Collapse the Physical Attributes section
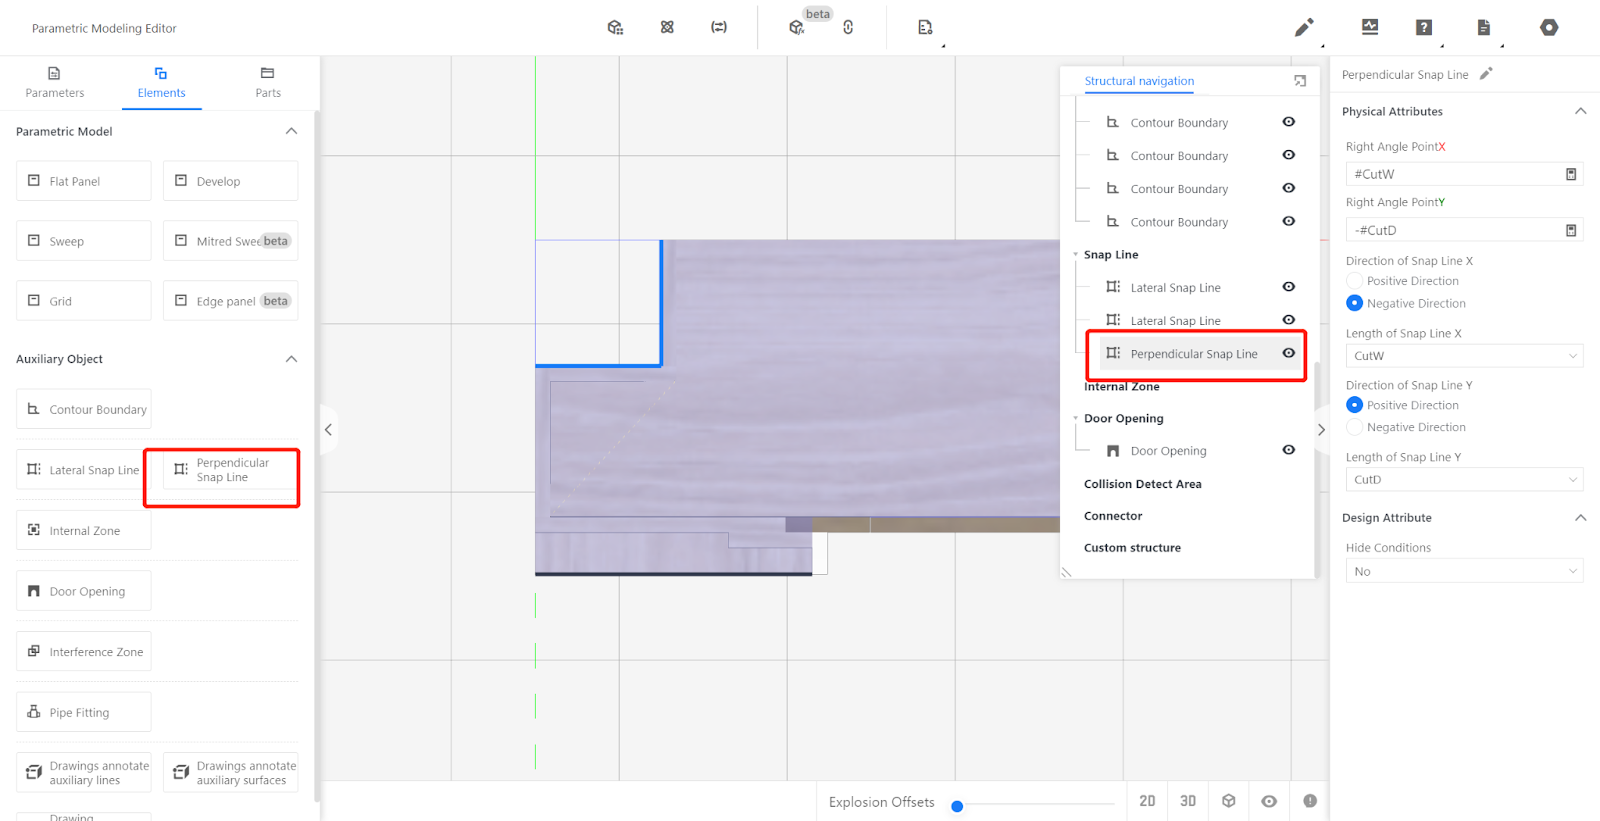The width and height of the screenshot is (1600, 821). [x=1580, y=111]
